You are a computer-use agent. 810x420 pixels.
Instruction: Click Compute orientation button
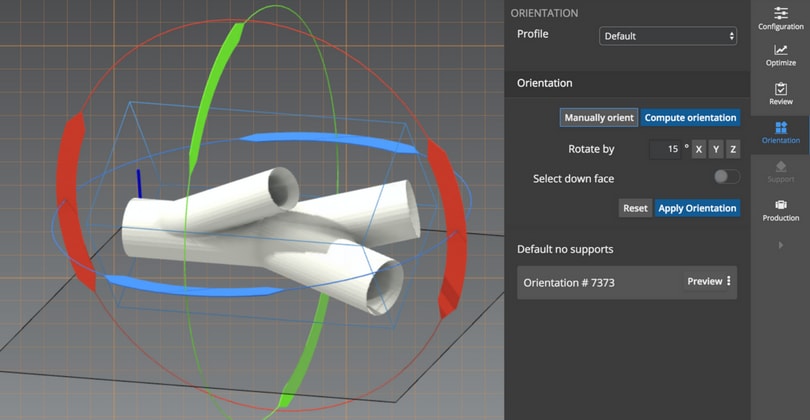(690, 118)
